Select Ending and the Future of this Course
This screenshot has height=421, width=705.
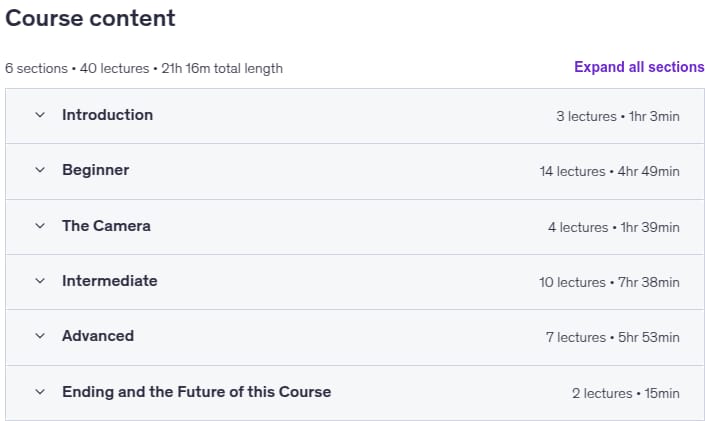[196, 392]
